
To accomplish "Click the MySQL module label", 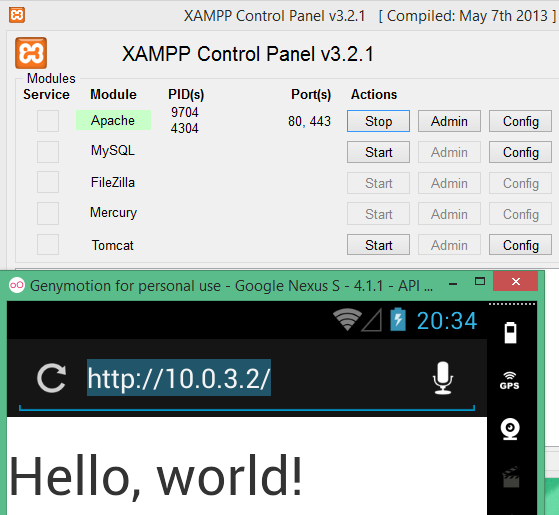I will click(x=113, y=150).
